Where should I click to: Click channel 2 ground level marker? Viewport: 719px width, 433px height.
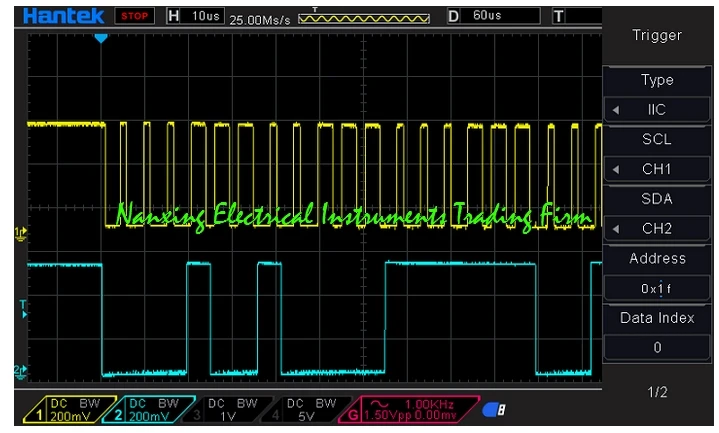21,372
